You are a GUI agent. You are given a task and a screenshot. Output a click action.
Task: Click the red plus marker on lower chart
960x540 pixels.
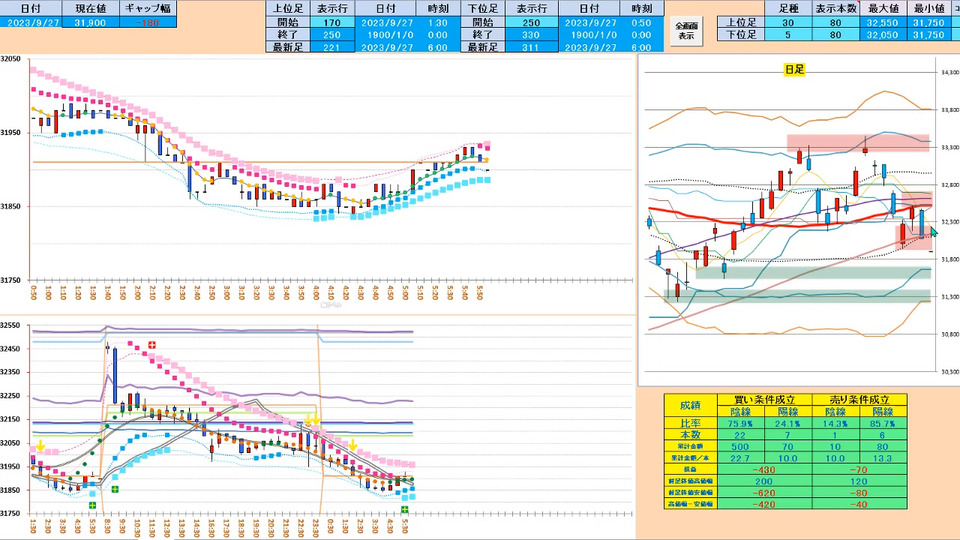coord(151,345)
